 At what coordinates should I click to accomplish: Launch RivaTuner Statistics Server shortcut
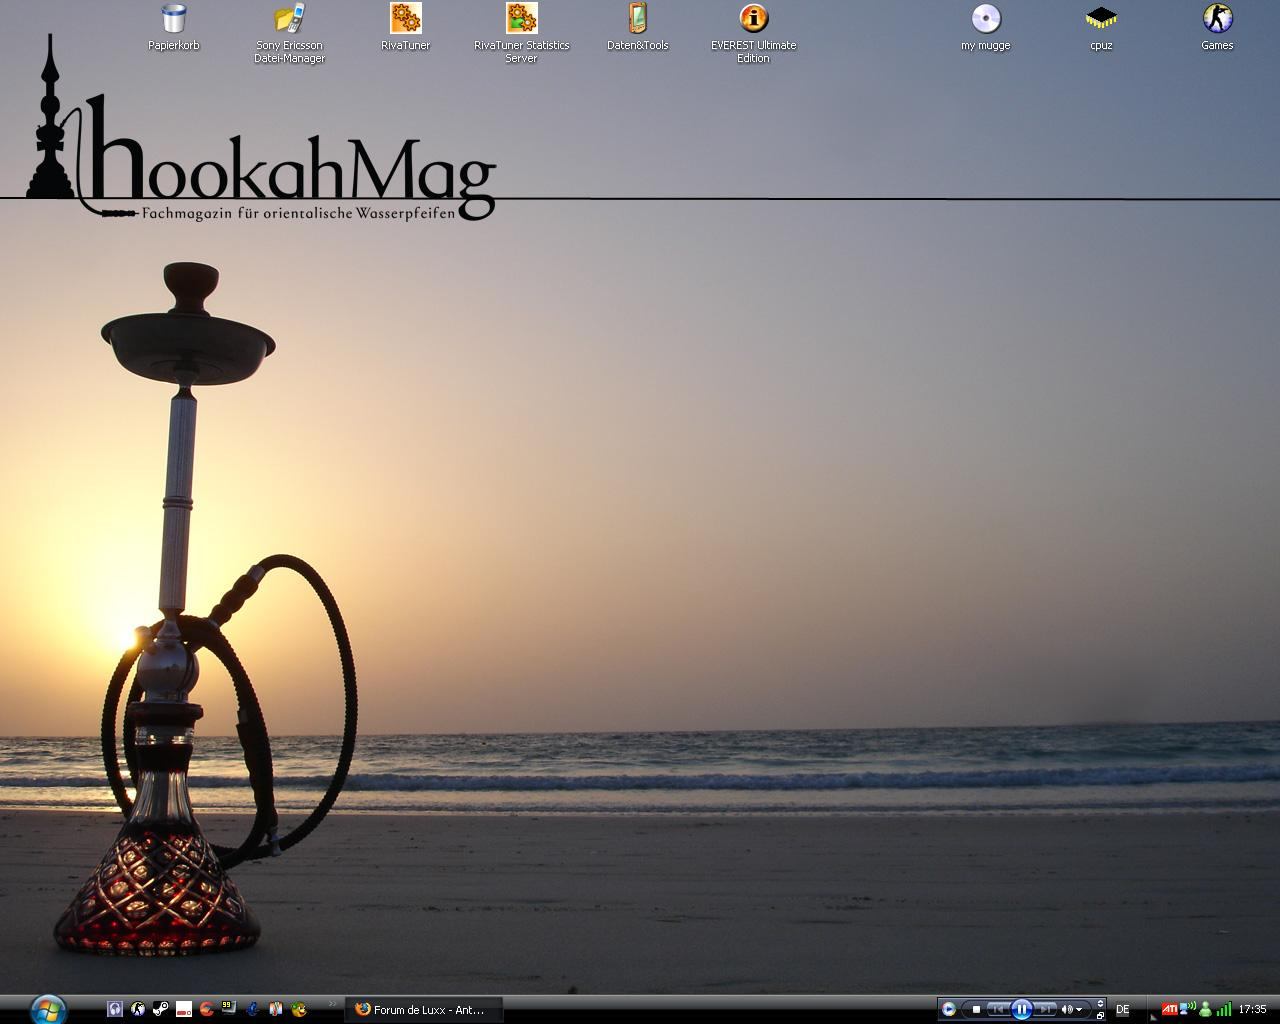click(521, 33)
